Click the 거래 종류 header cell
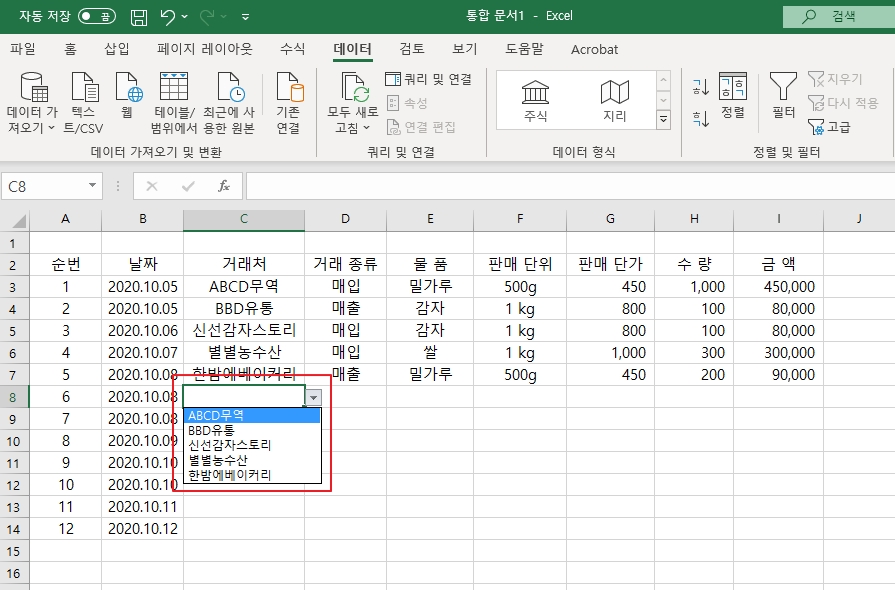The image size is (895, 590). pyautogui.click(x=345, y=264)
